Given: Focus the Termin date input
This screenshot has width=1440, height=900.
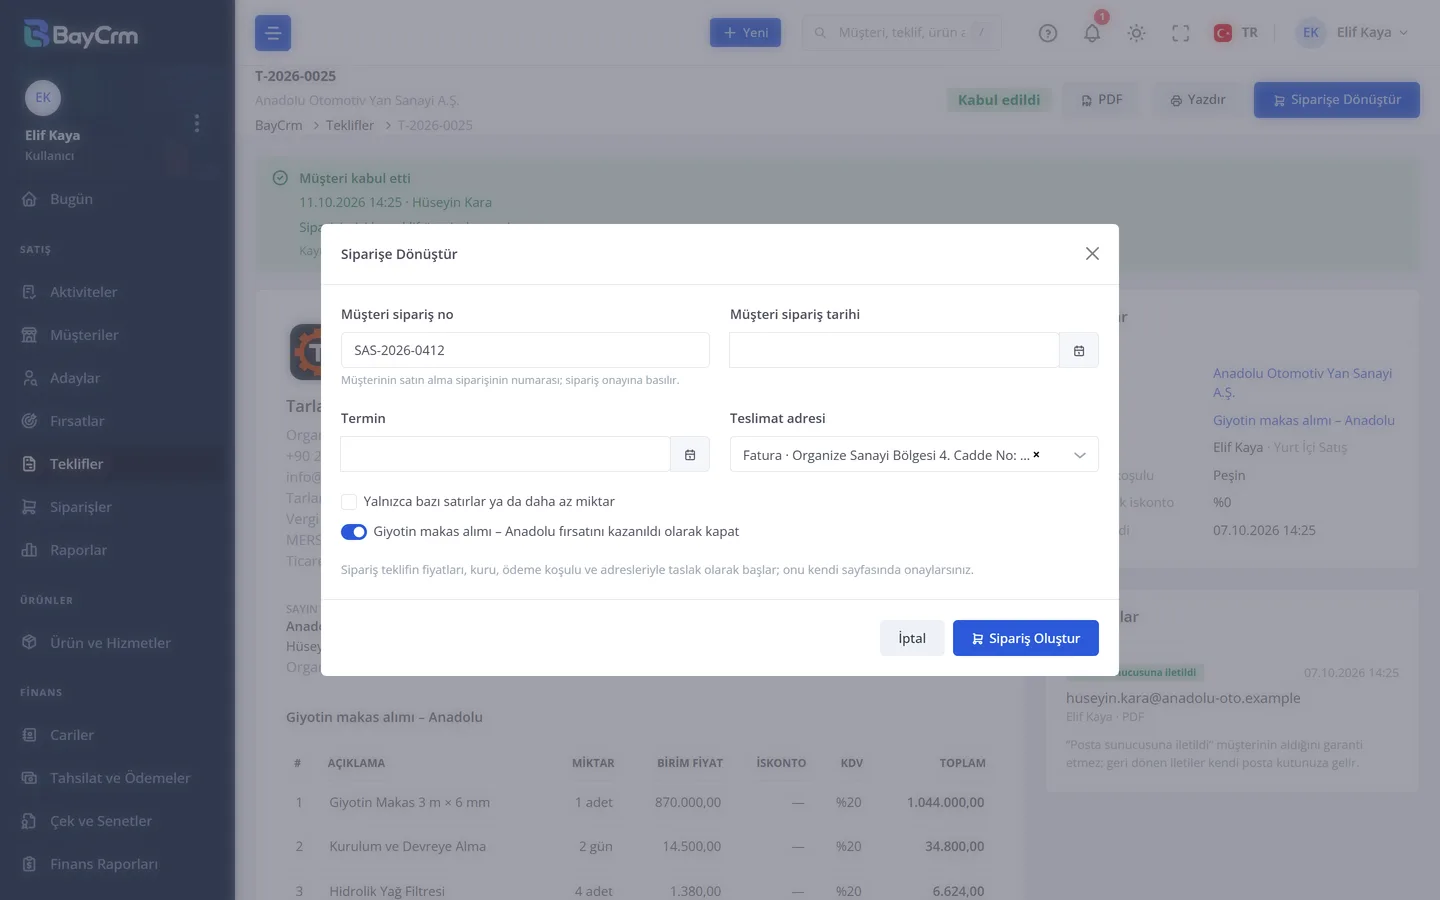Looking at the screenshot, I should [505, 455].
